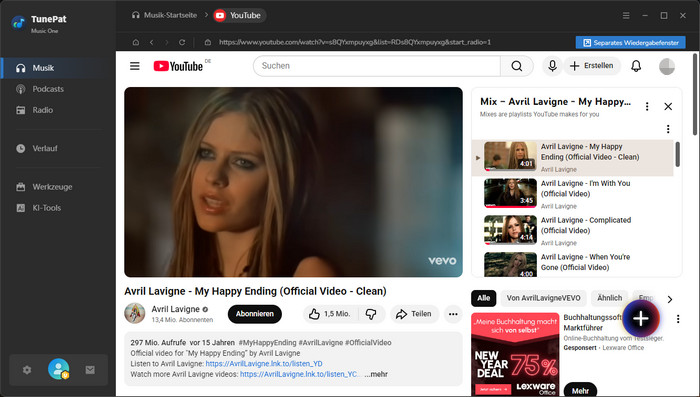Open TunePat hamburger menu in title bar

point(626,16)
